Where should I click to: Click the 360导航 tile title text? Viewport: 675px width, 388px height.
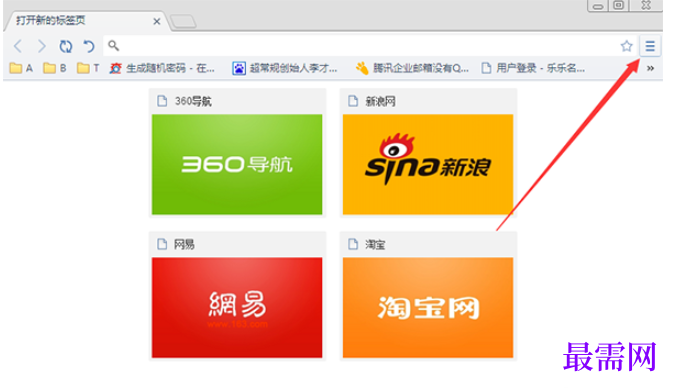[193, 101]
